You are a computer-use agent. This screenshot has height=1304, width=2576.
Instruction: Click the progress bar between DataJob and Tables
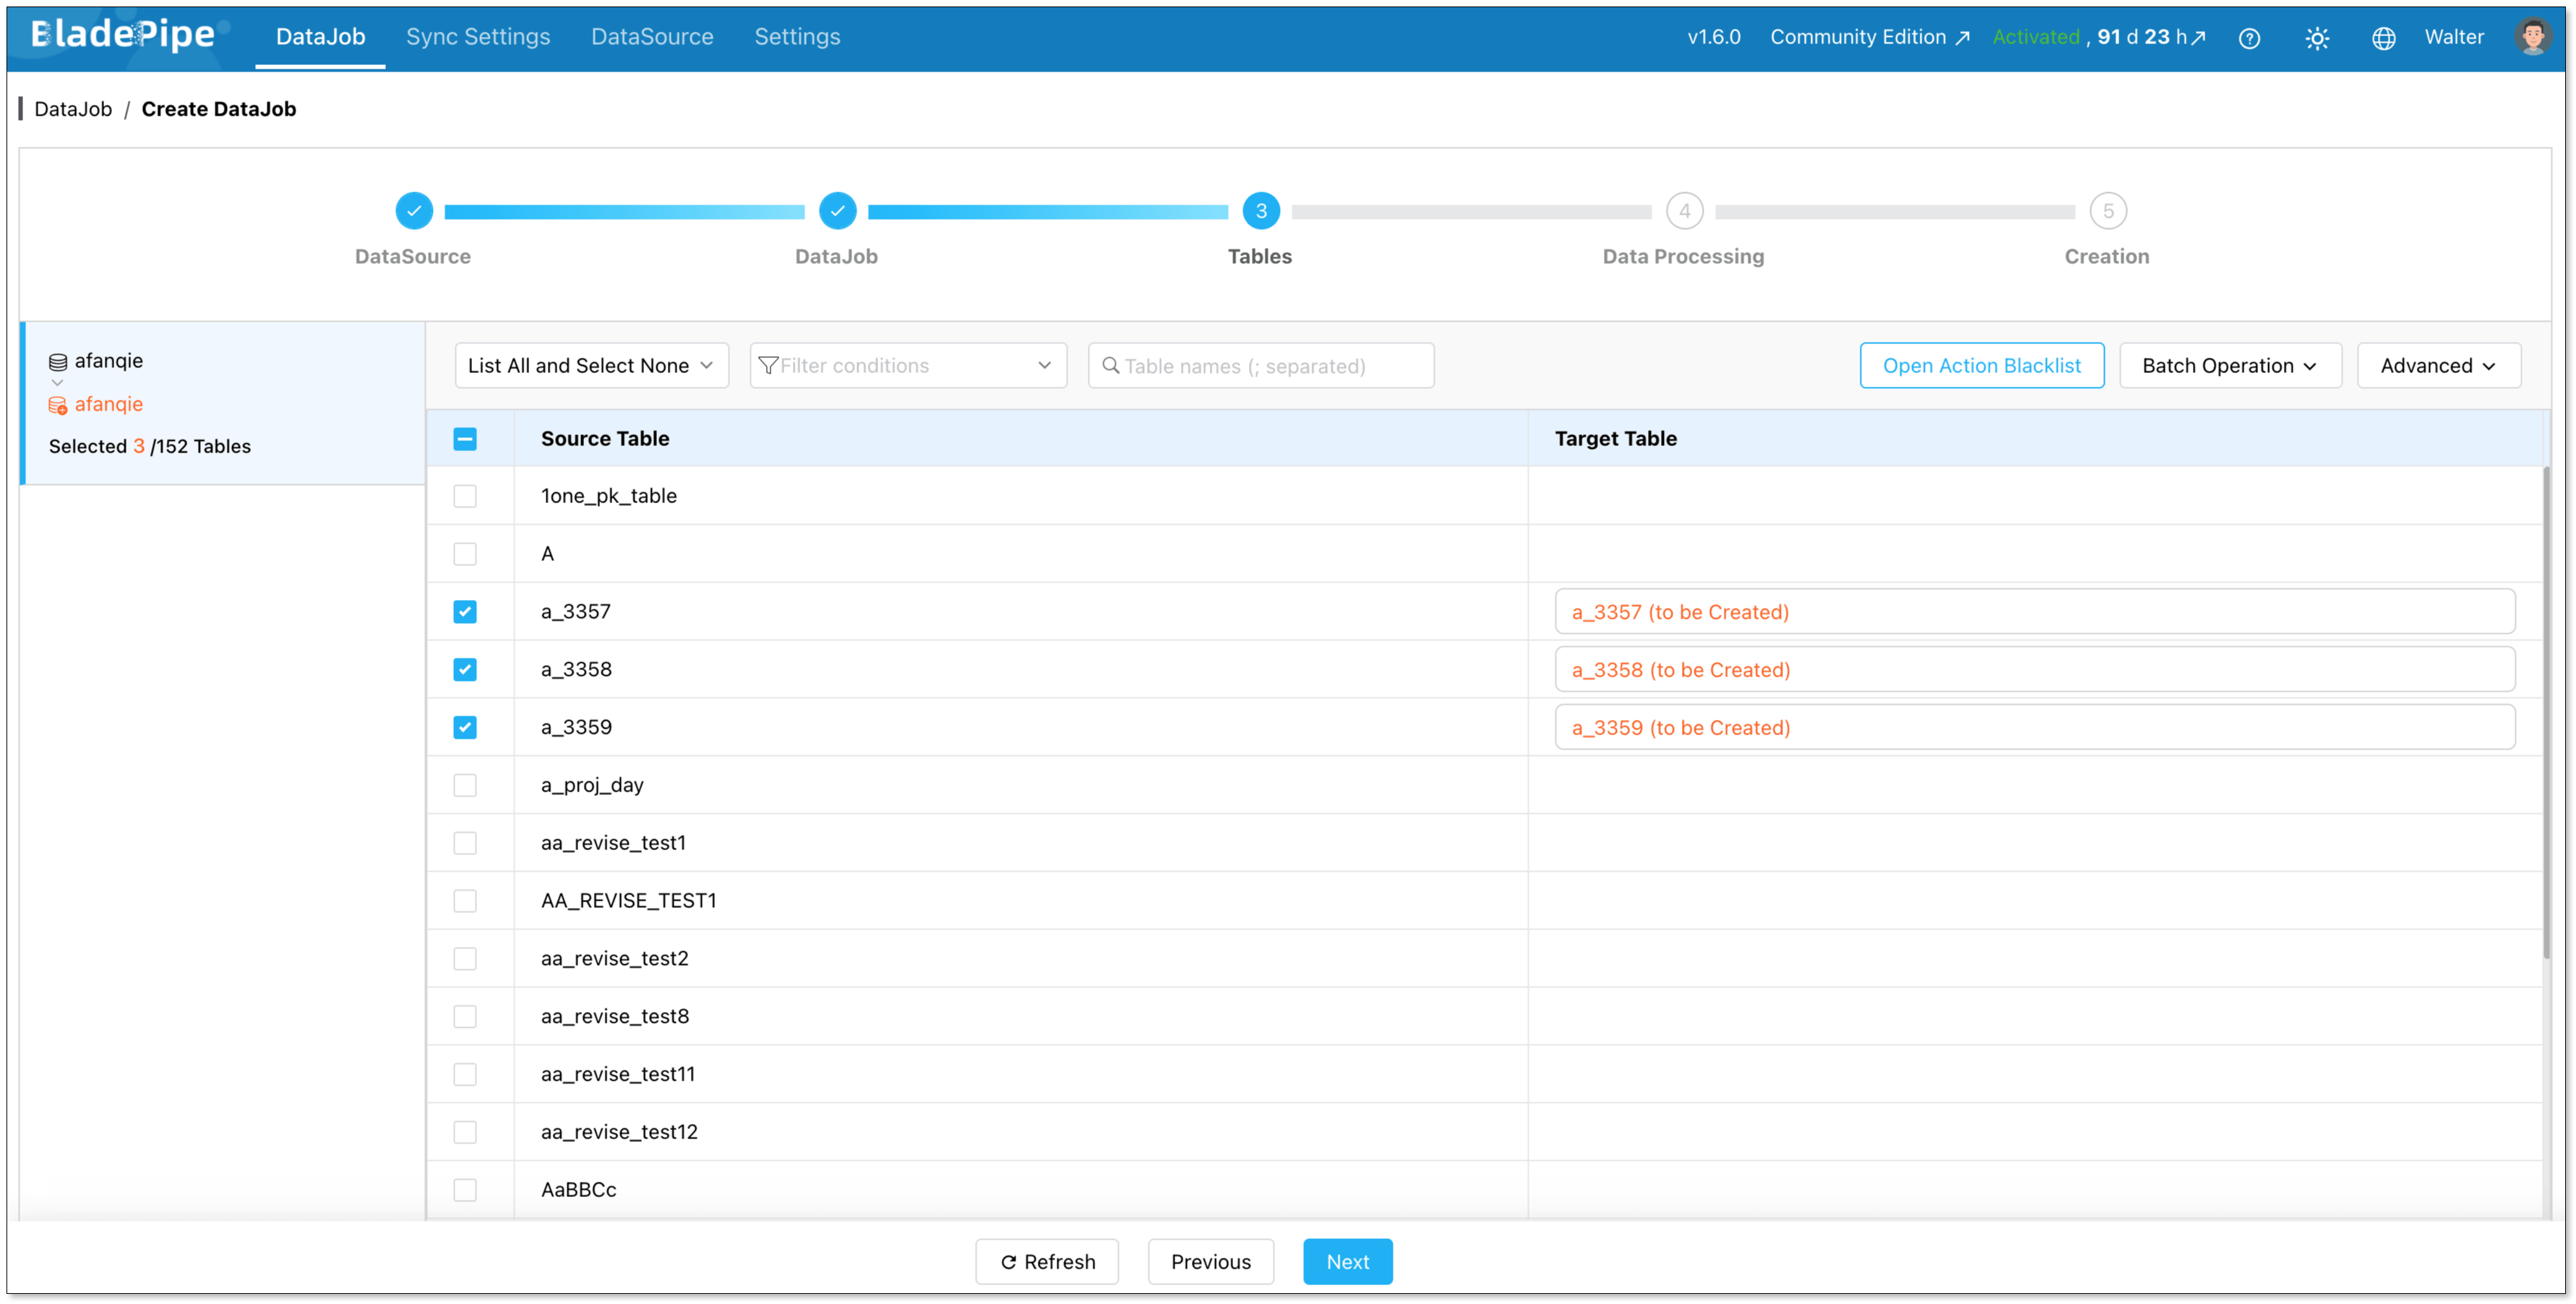click(x=1048, y=212)
